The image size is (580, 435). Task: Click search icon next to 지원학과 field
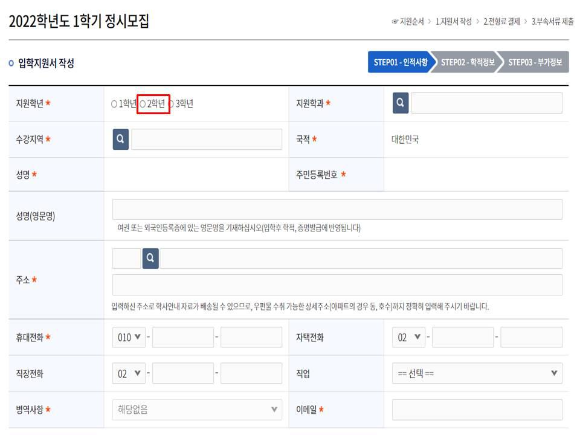[400, 103]
